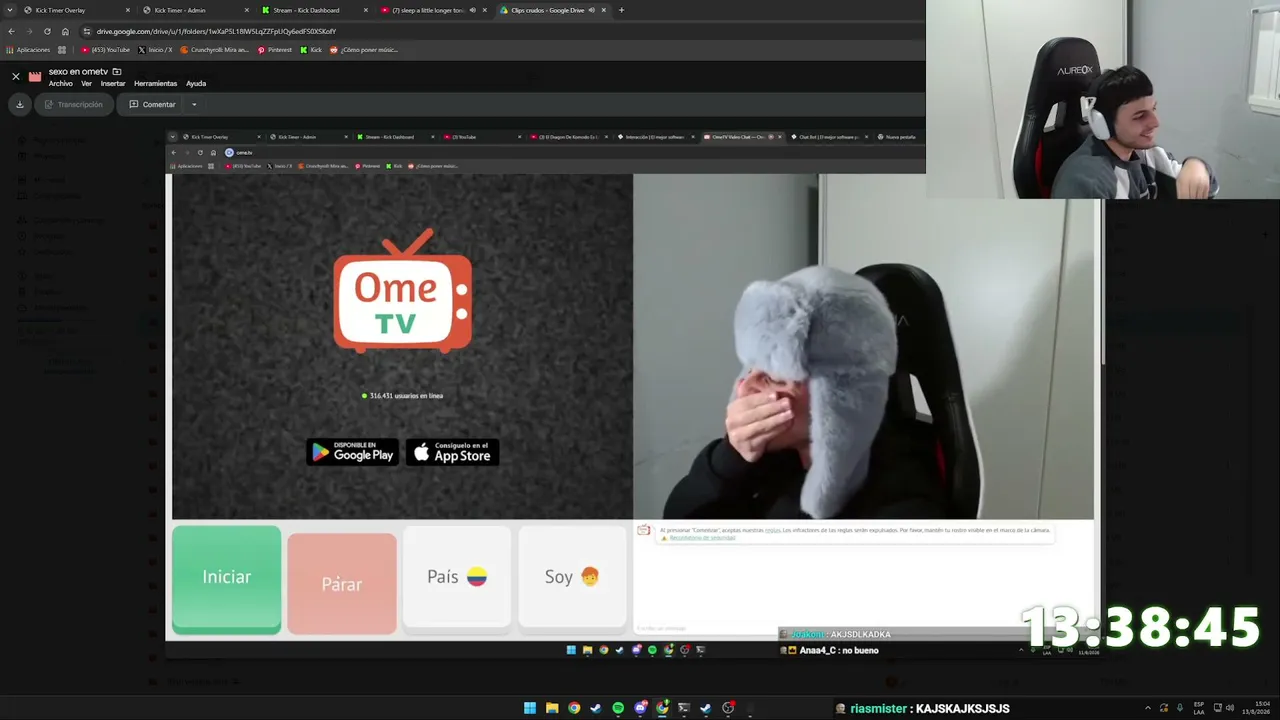Screen dimensions: 1280x720
Task: Open the tab search dropdown chevron
Action: coord(9,10)
